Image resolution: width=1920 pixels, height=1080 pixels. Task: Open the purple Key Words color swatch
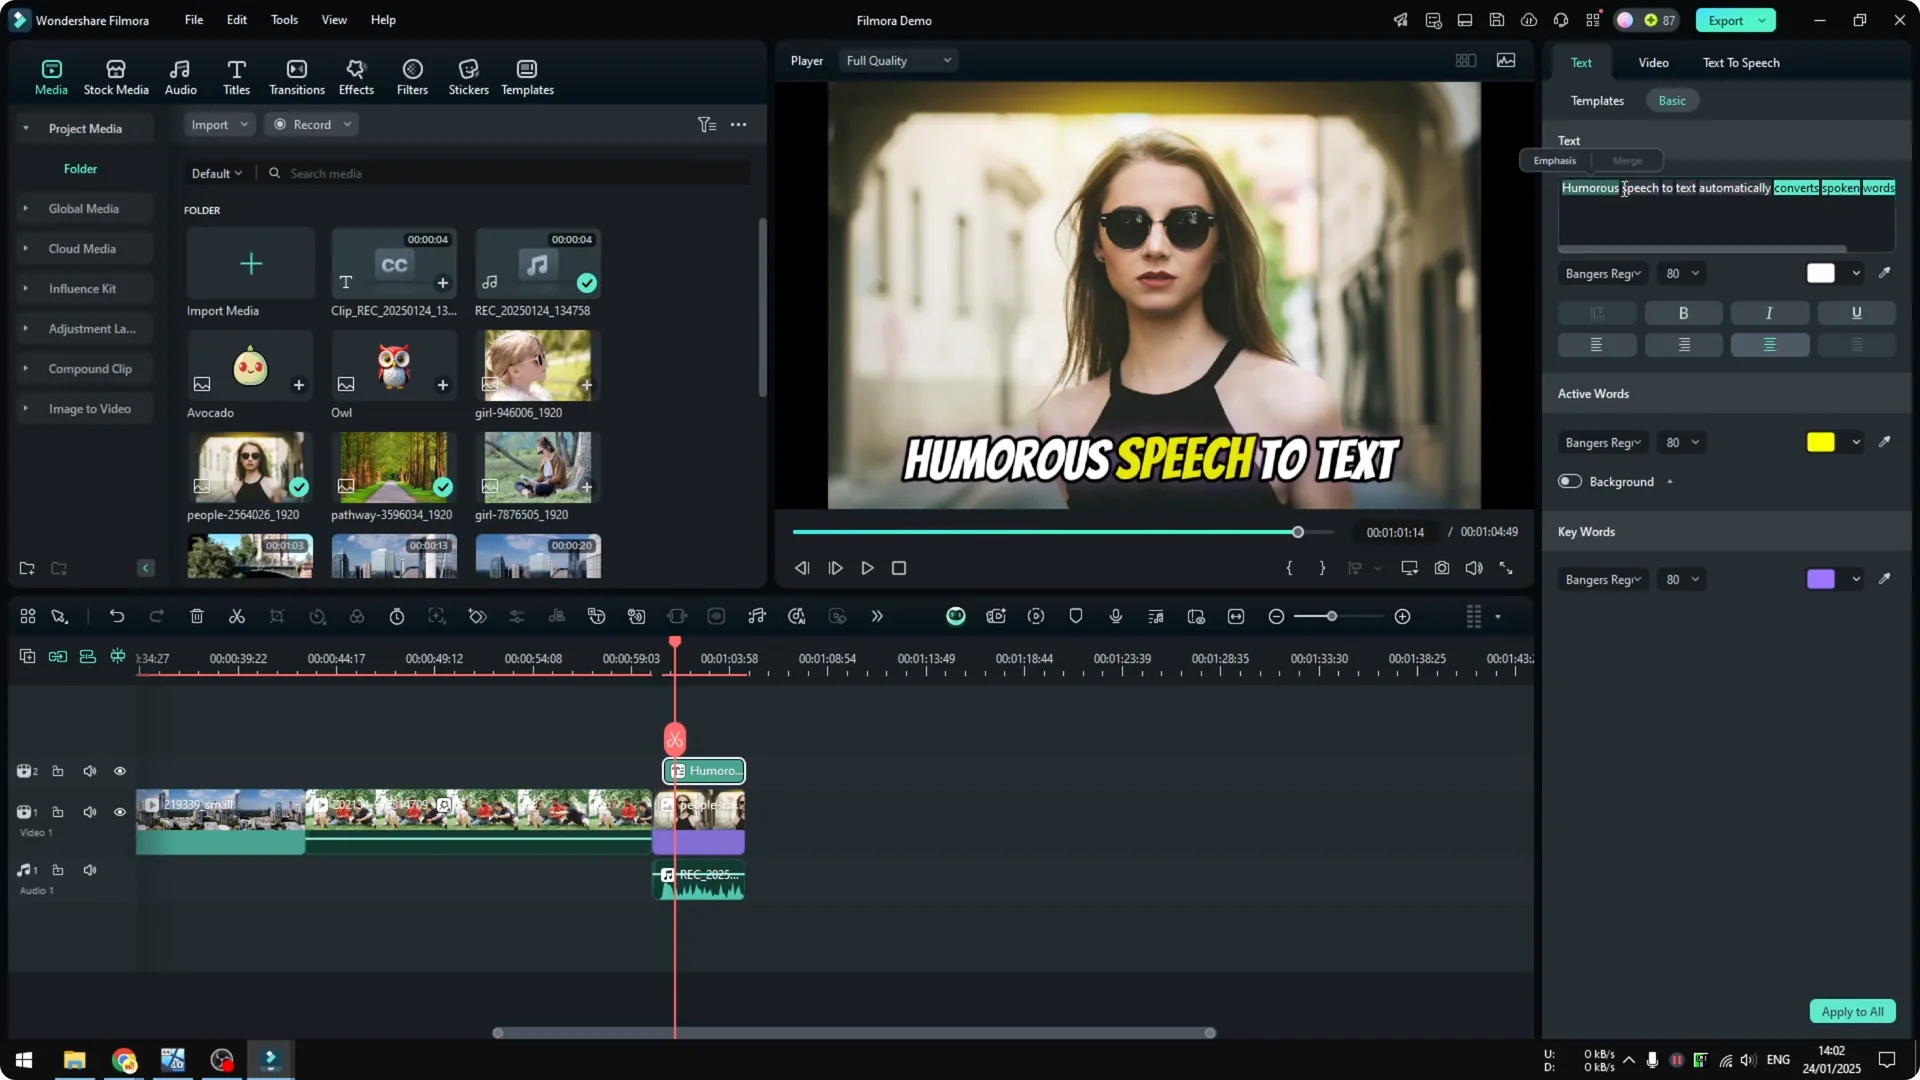(x=1820, y=579)
